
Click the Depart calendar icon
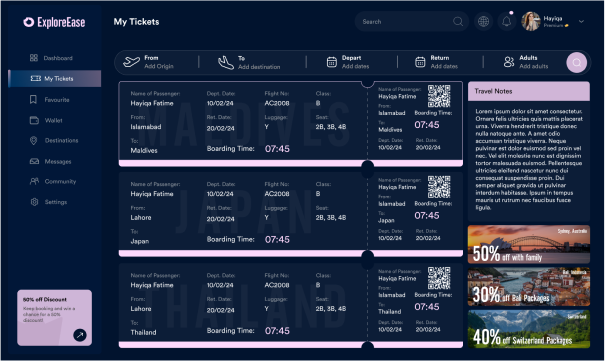pyautogui.click(x=332, y=62)
